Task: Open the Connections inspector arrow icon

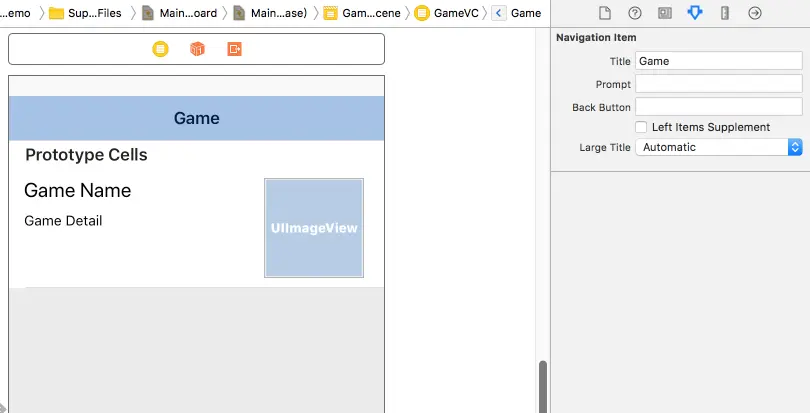Action: pyautogui.click(x=755, y=13)
